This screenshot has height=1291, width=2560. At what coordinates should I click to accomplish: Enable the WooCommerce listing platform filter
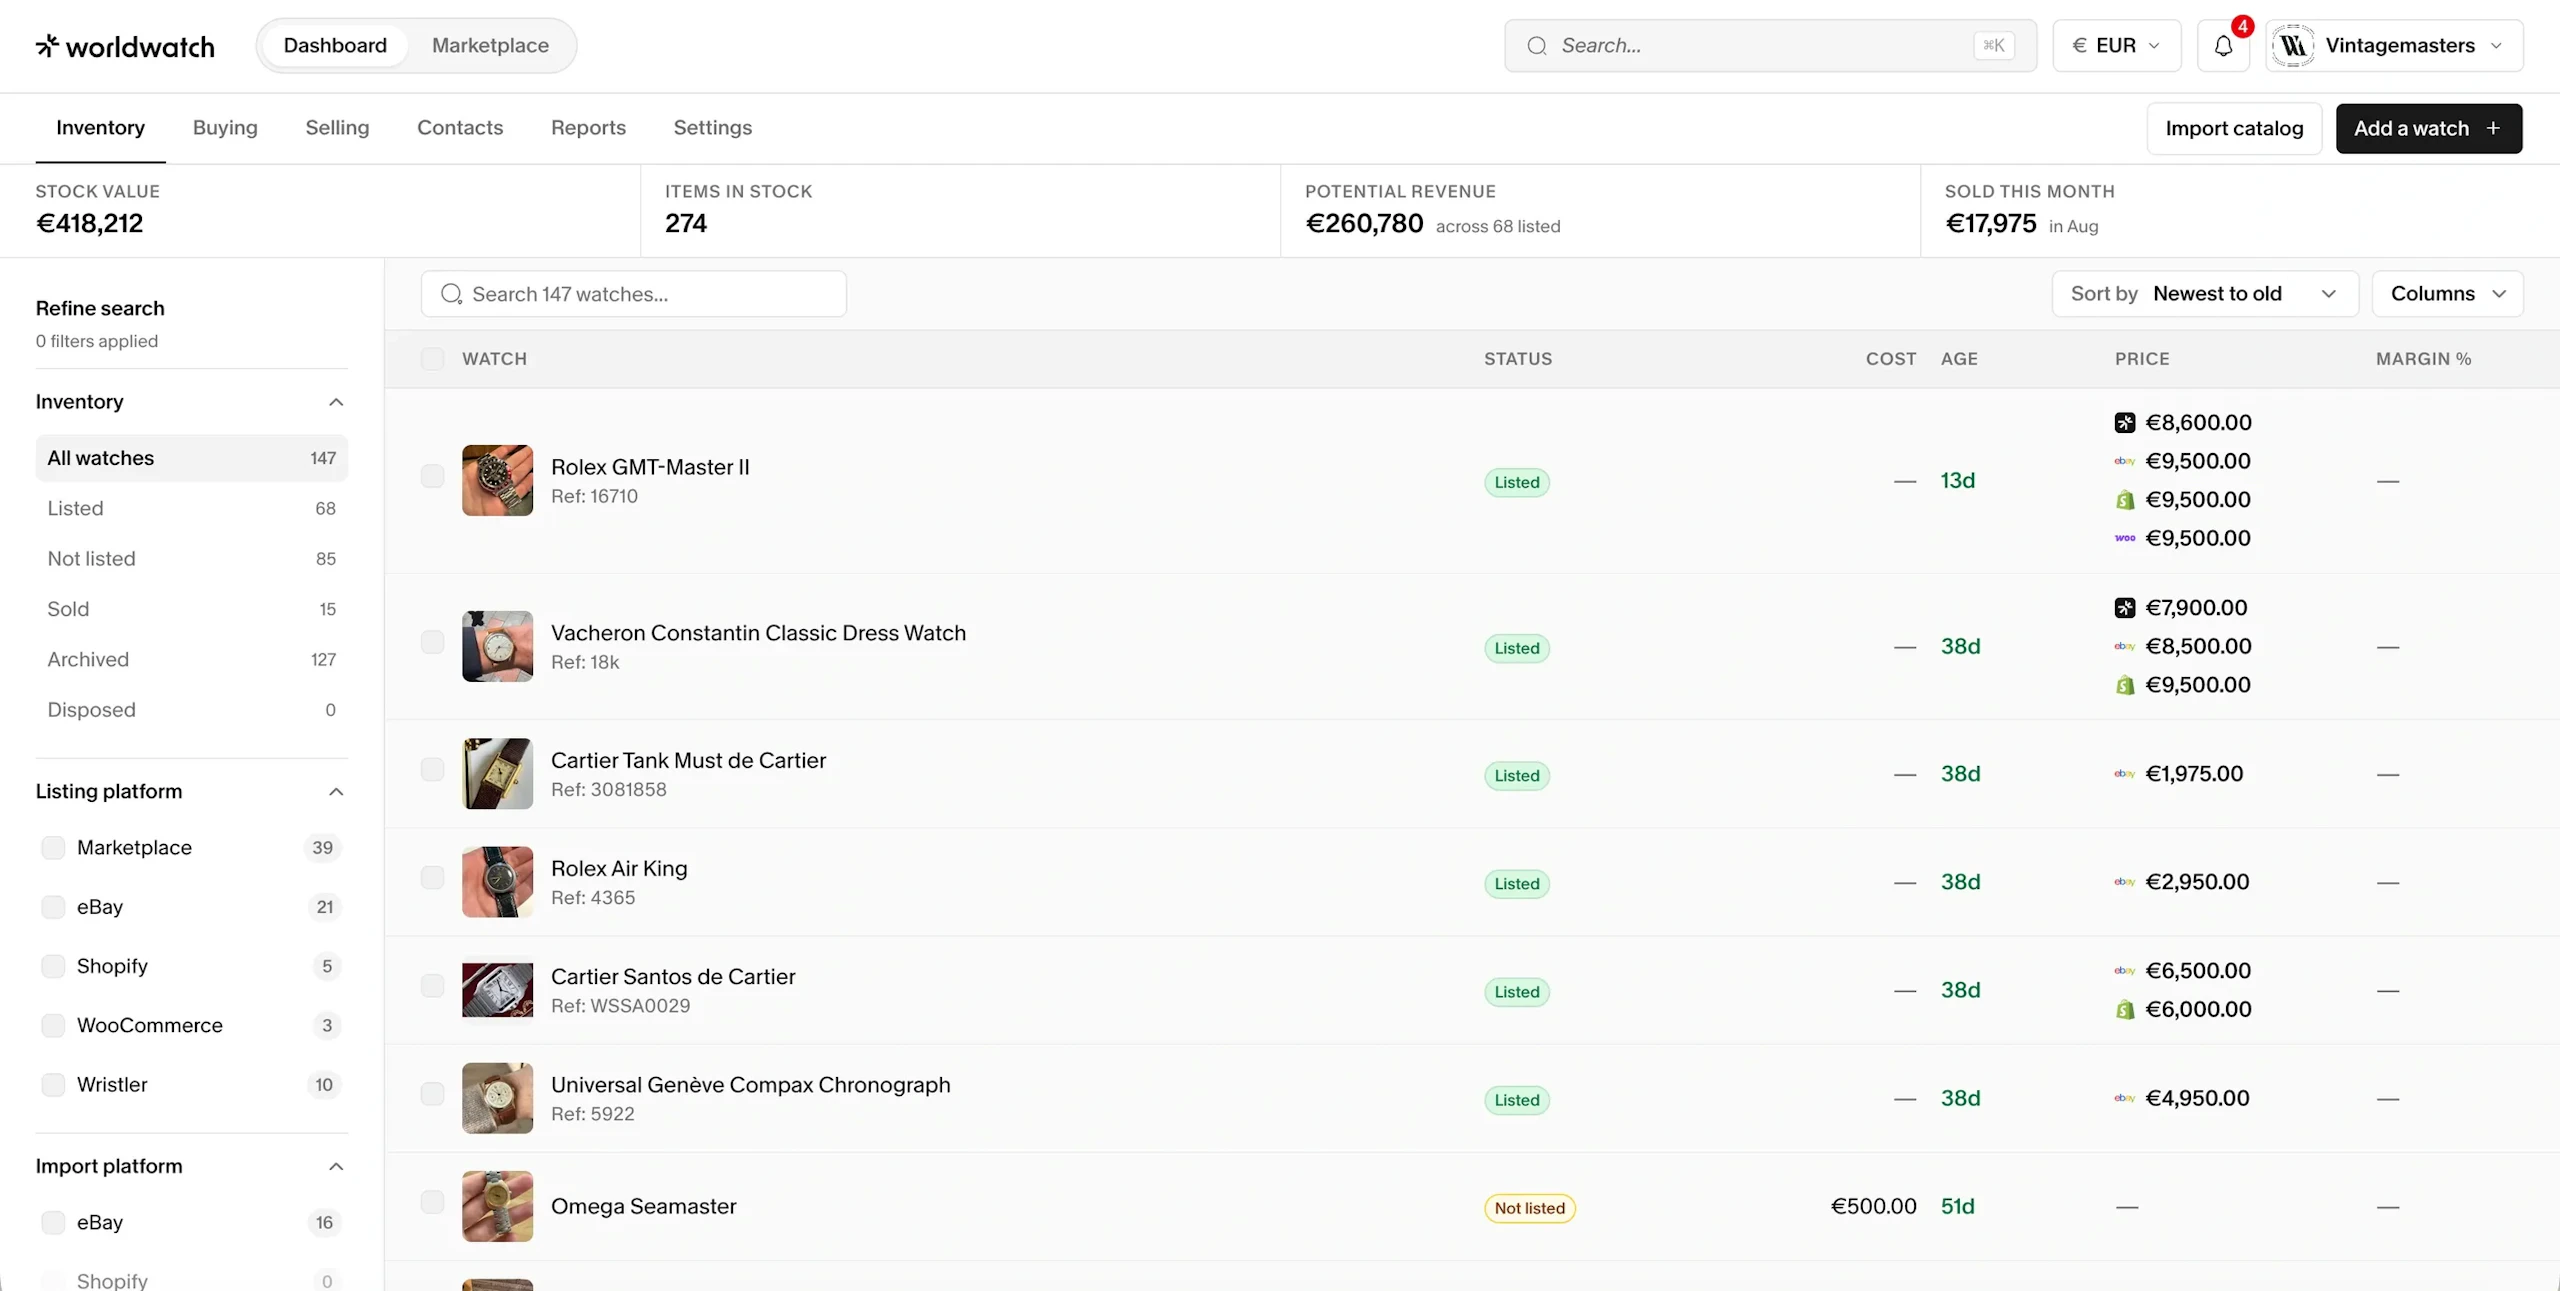pyautogui.click(x=53, y=1025)
